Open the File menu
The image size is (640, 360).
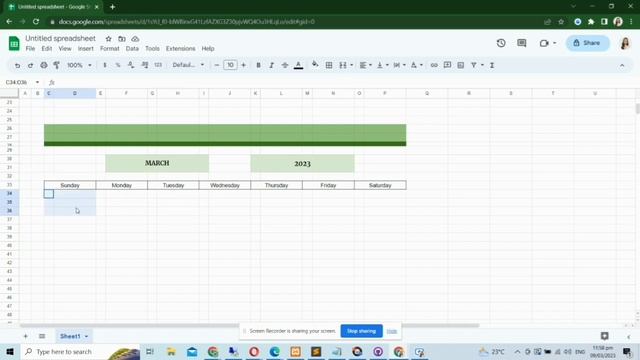pyautogui.click(x=30, y=49)
